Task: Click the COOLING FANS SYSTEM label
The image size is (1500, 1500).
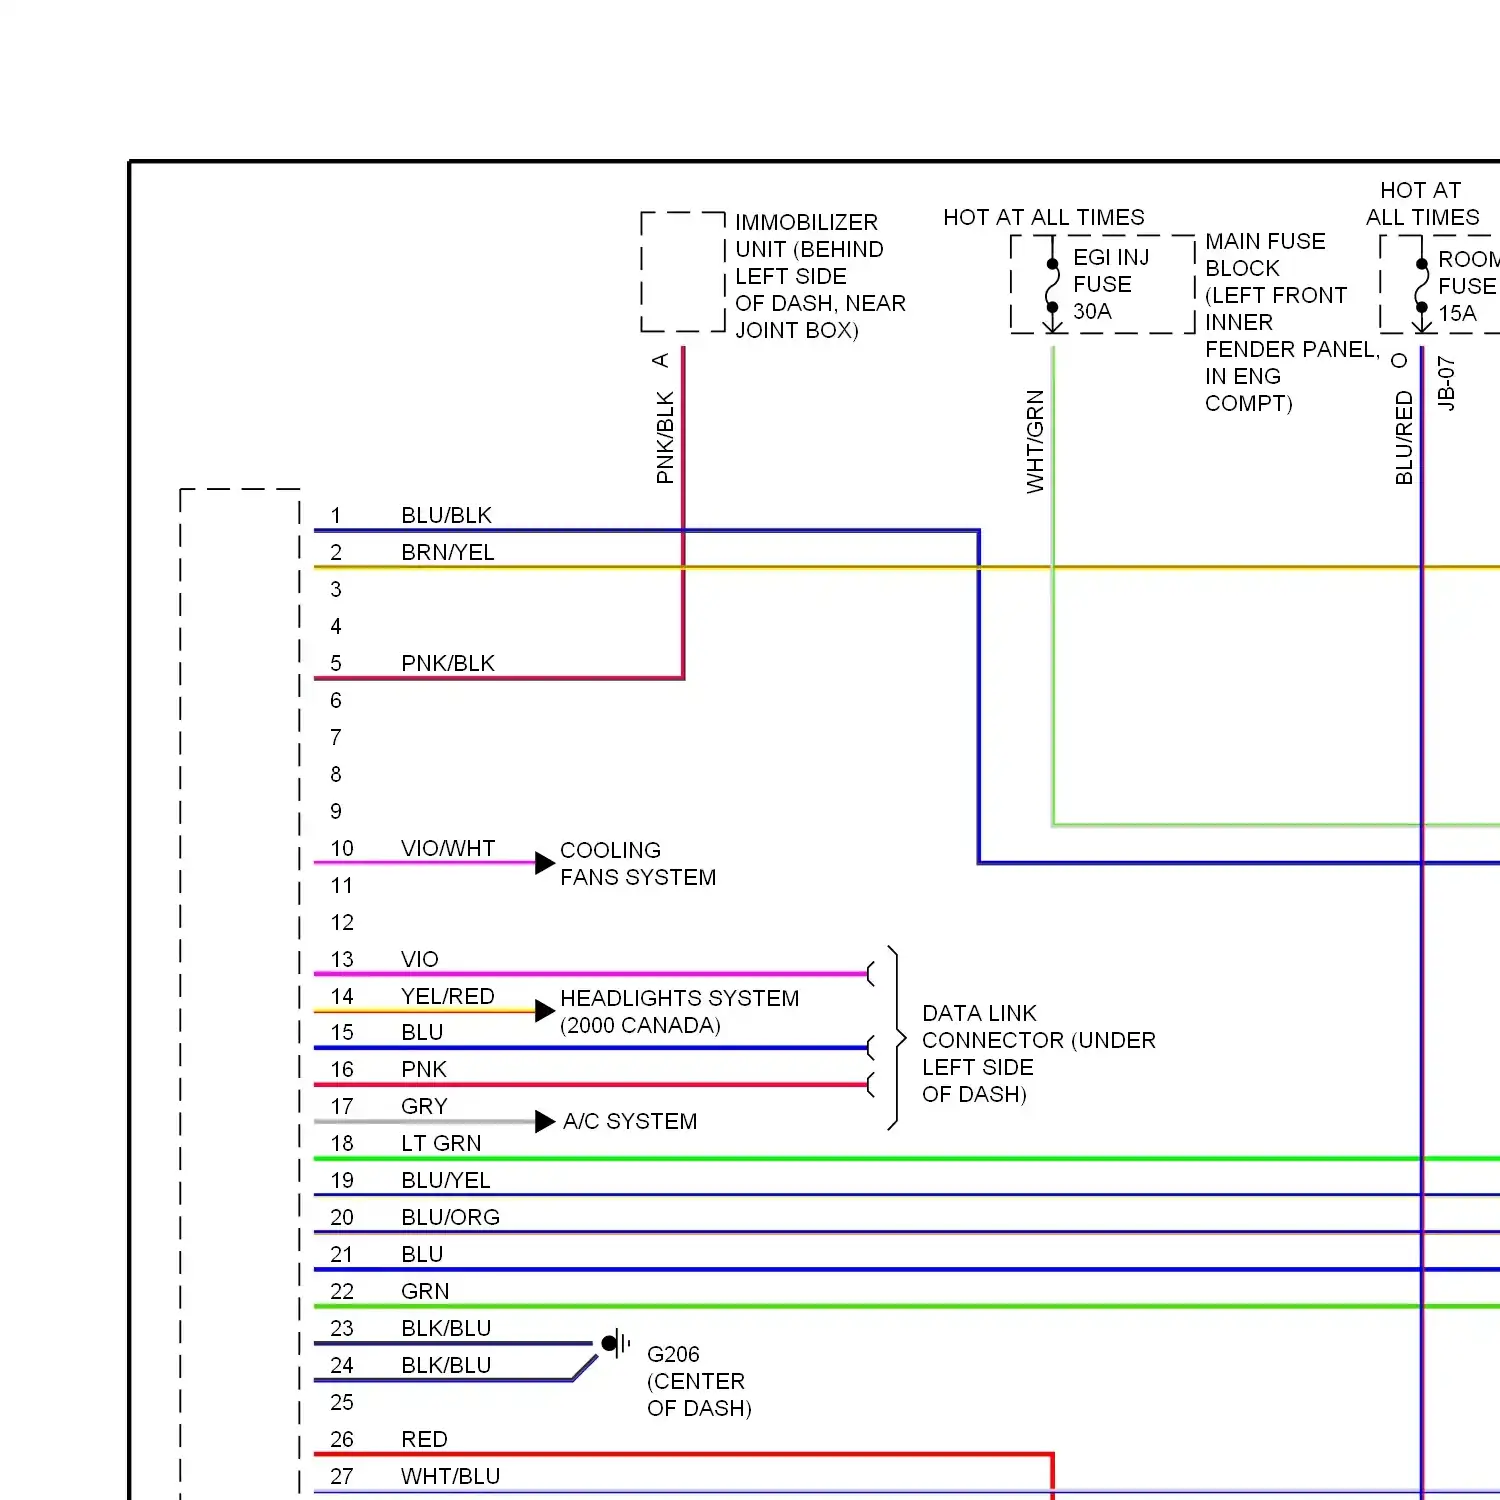Action: (637, 863)
